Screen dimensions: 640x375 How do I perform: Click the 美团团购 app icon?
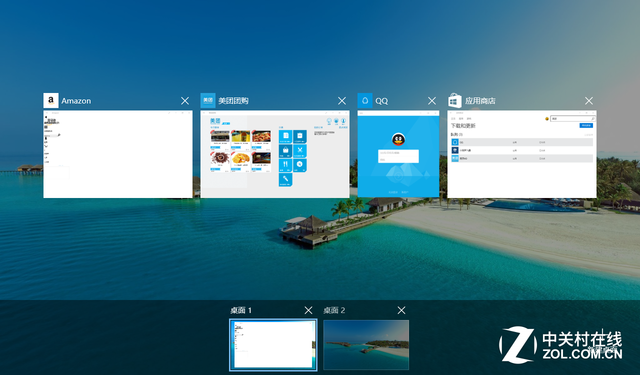tap(208, 100)
